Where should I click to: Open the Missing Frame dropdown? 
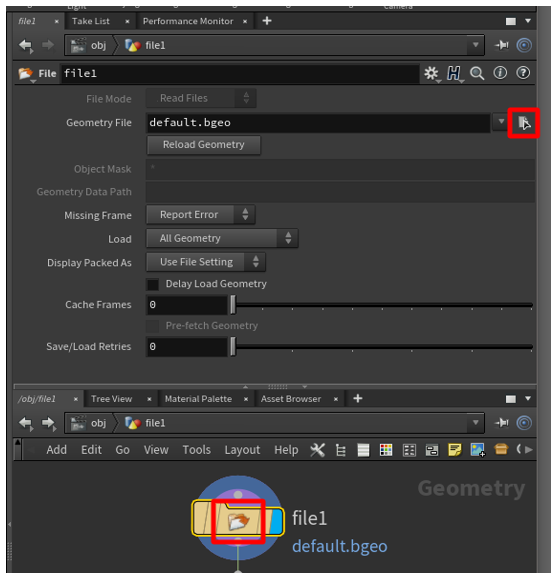[201, 215]
